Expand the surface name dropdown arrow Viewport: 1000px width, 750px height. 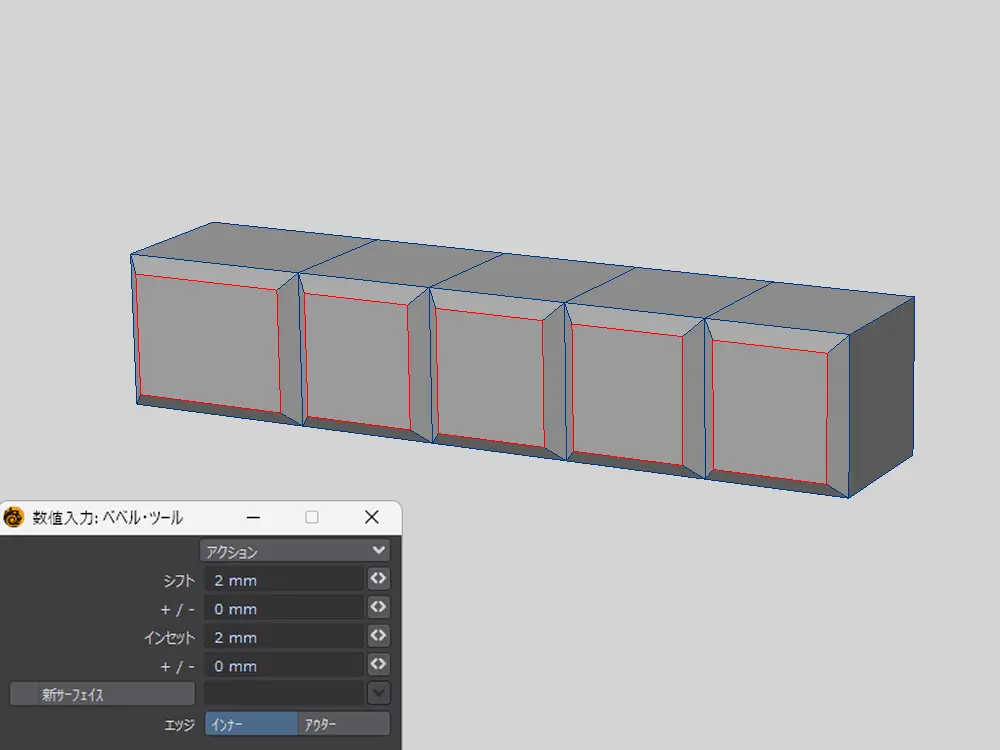pos(378,693)
